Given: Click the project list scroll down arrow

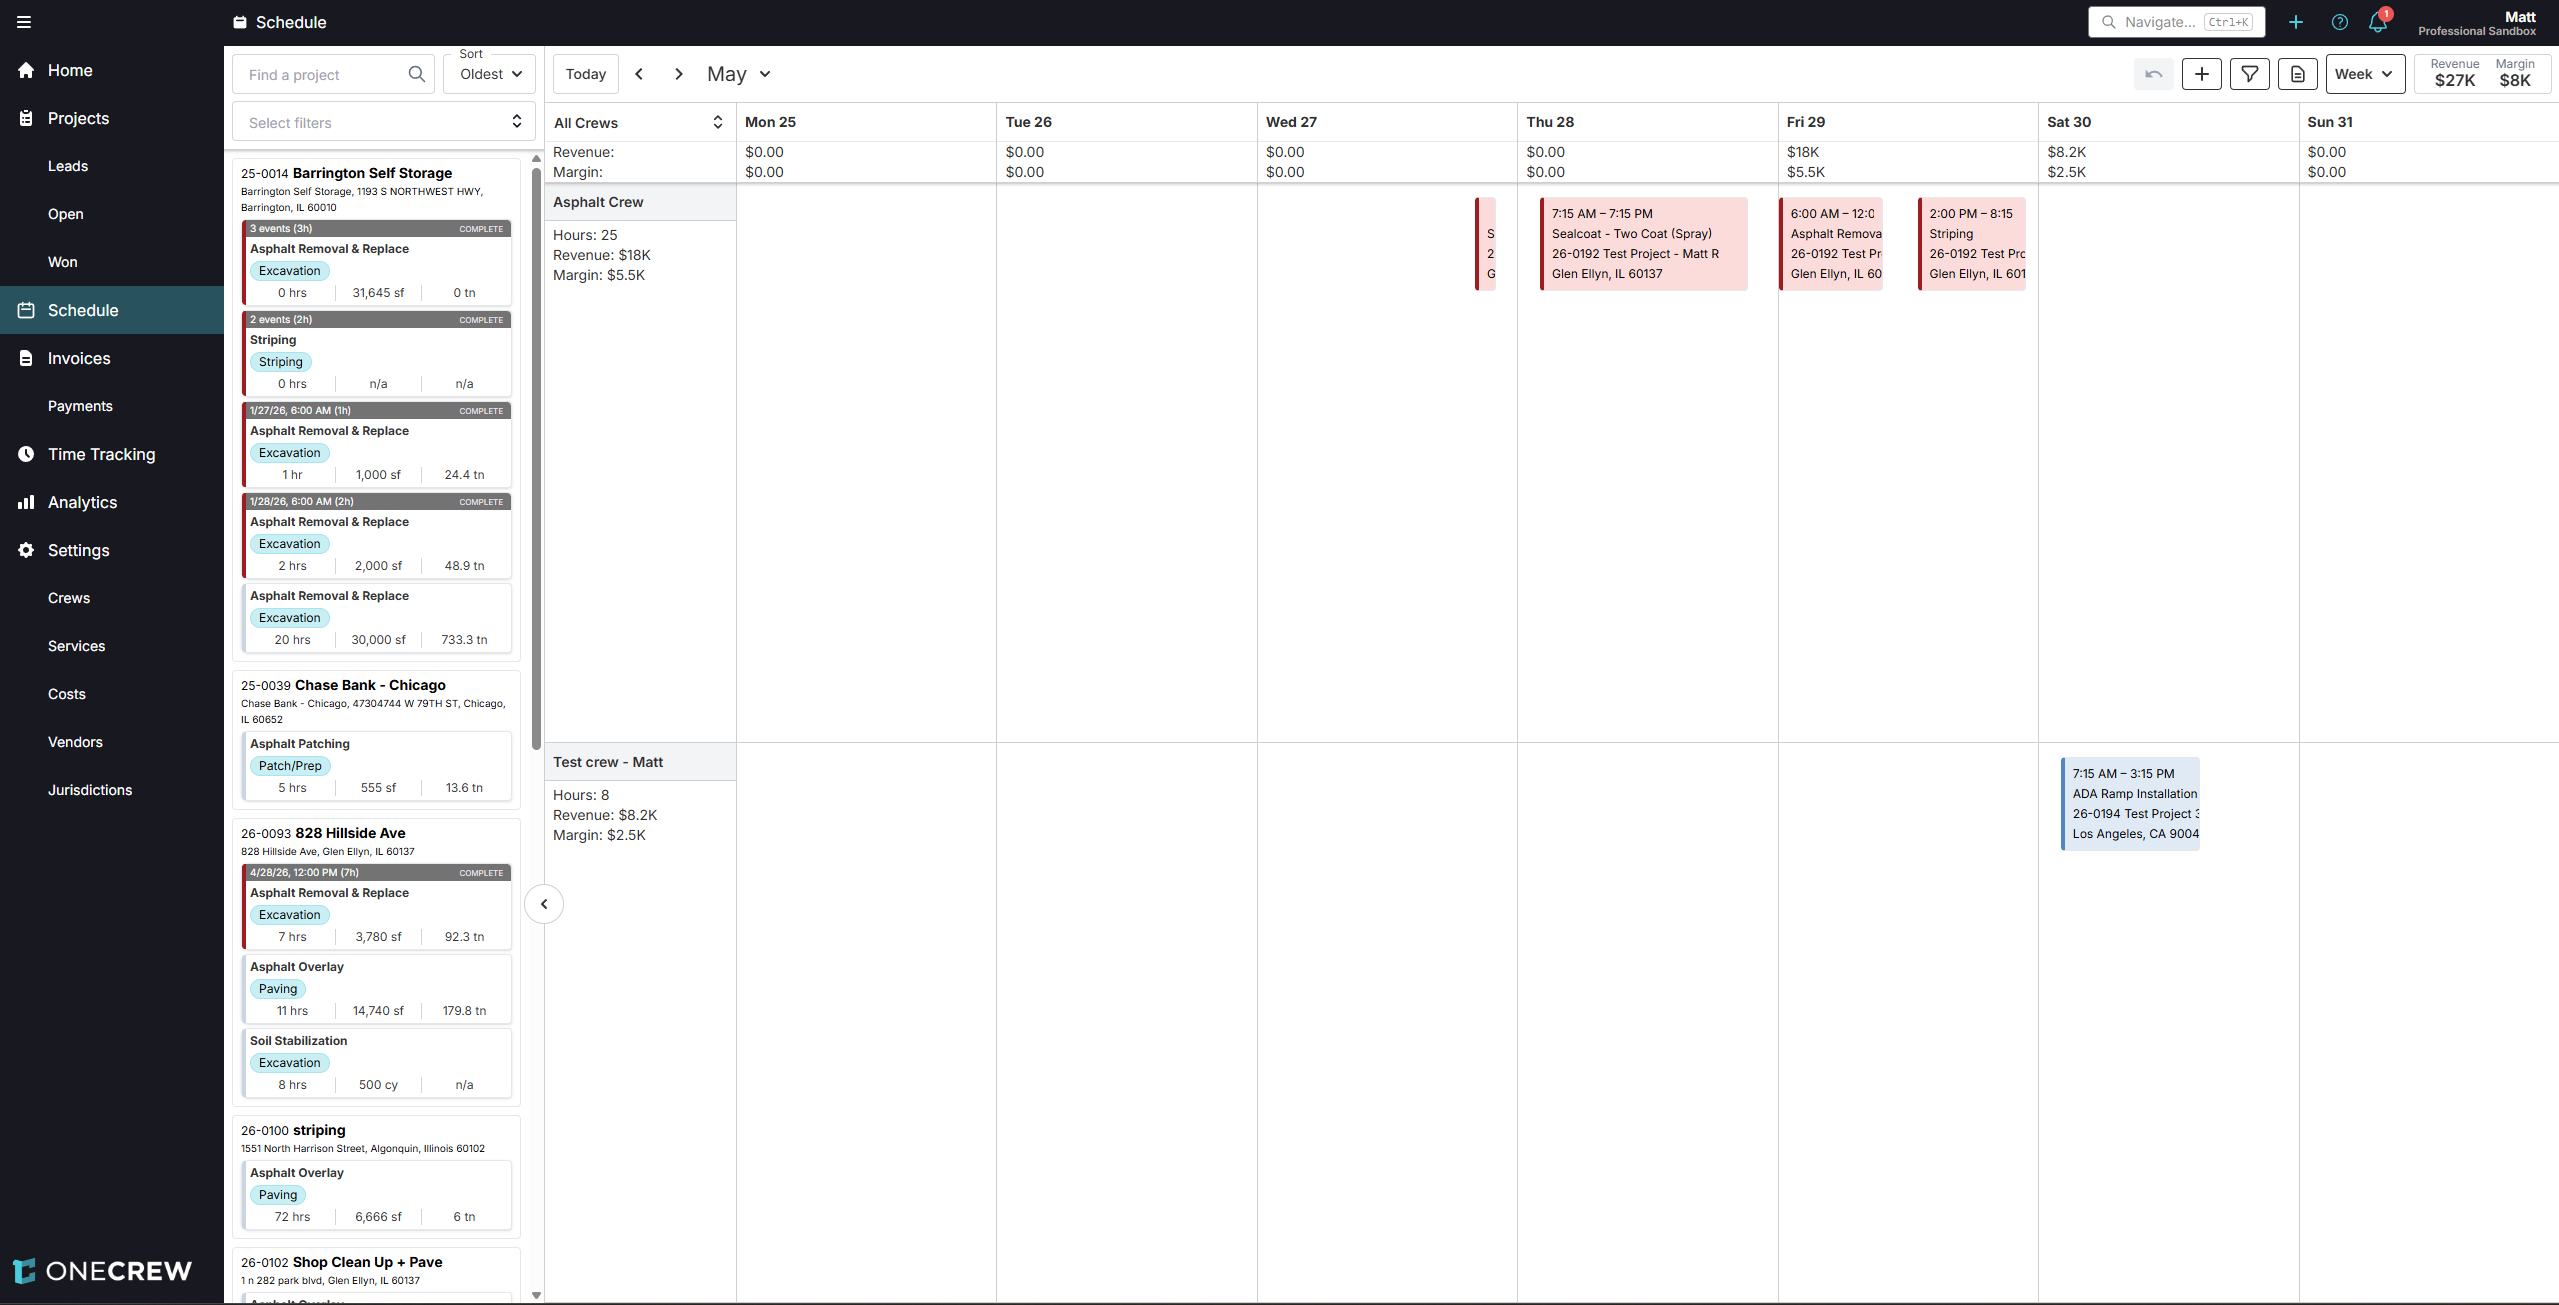Looking at the screenshot, I should [x=536, y=1295].
